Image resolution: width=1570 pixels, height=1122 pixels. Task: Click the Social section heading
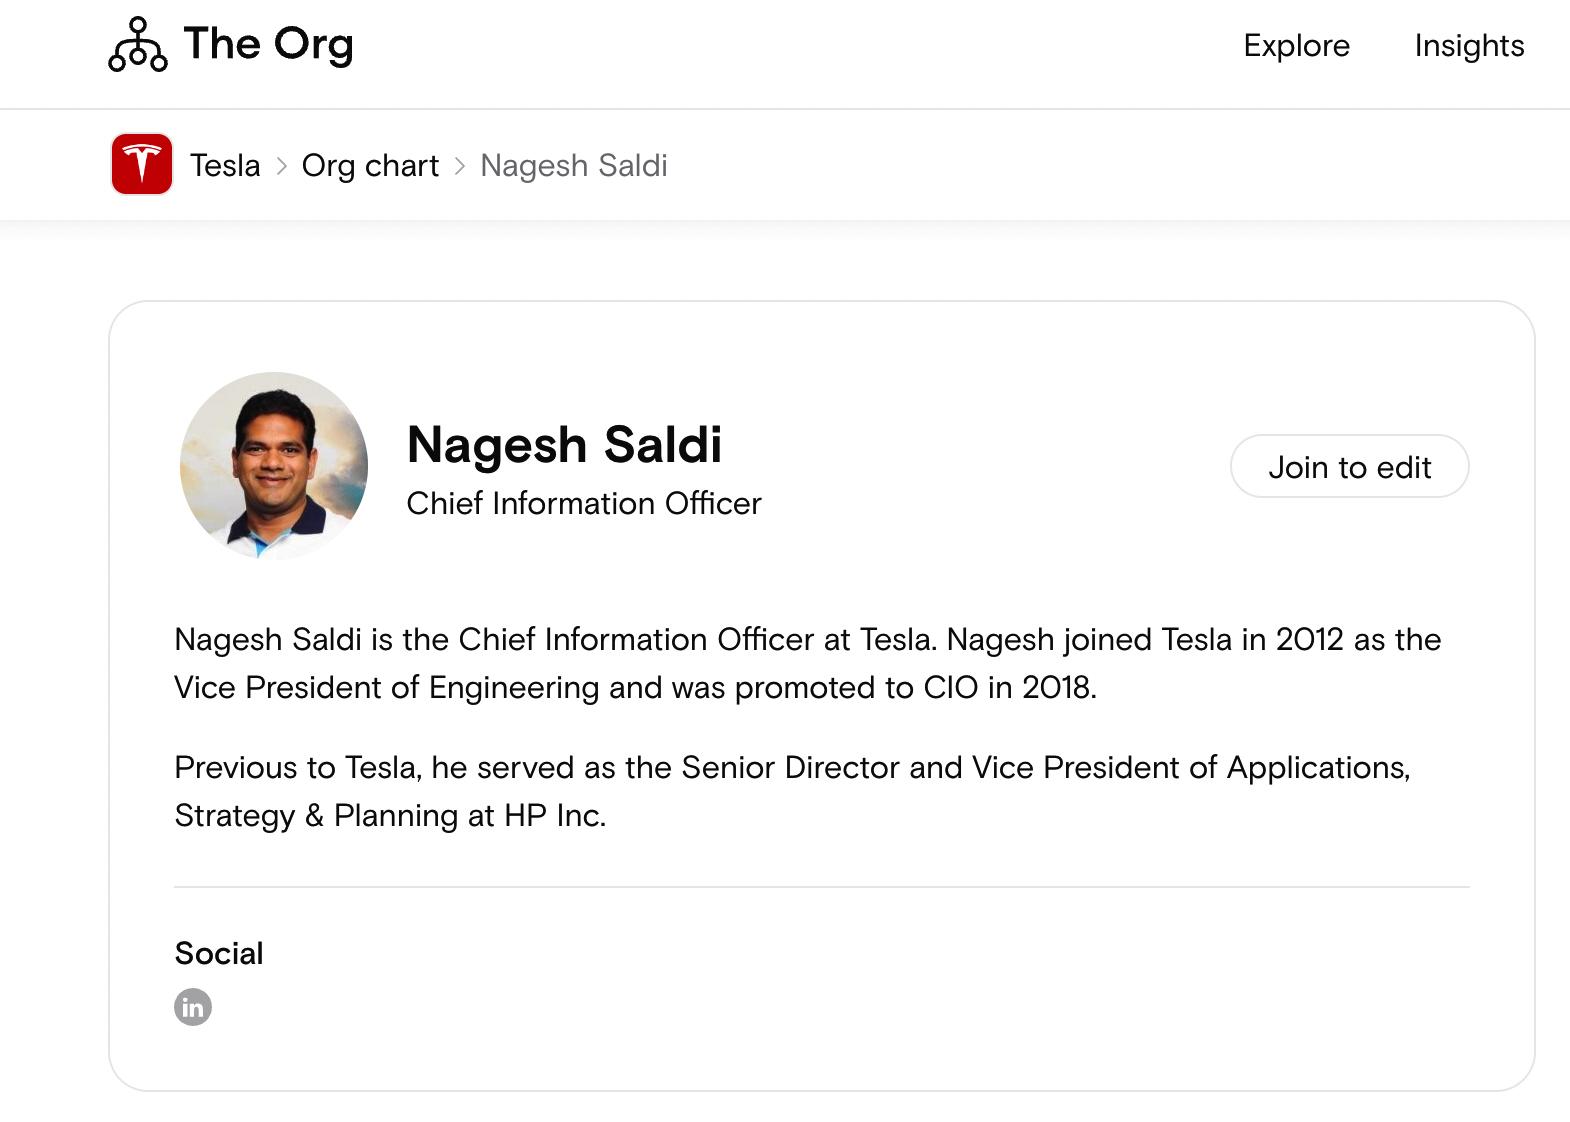tap(219, 953)
